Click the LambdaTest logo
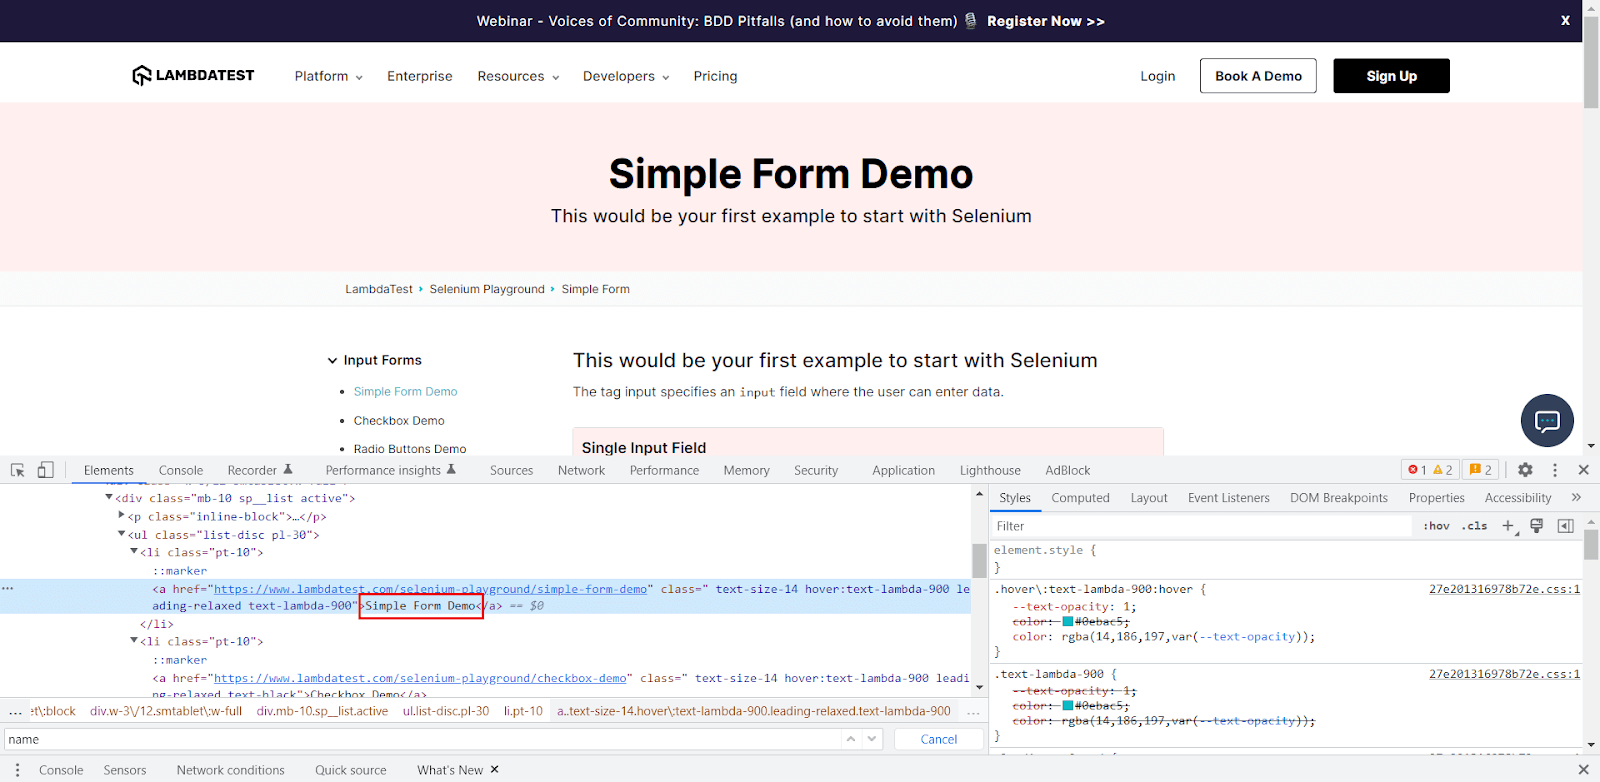 click(x=193, y=75)
